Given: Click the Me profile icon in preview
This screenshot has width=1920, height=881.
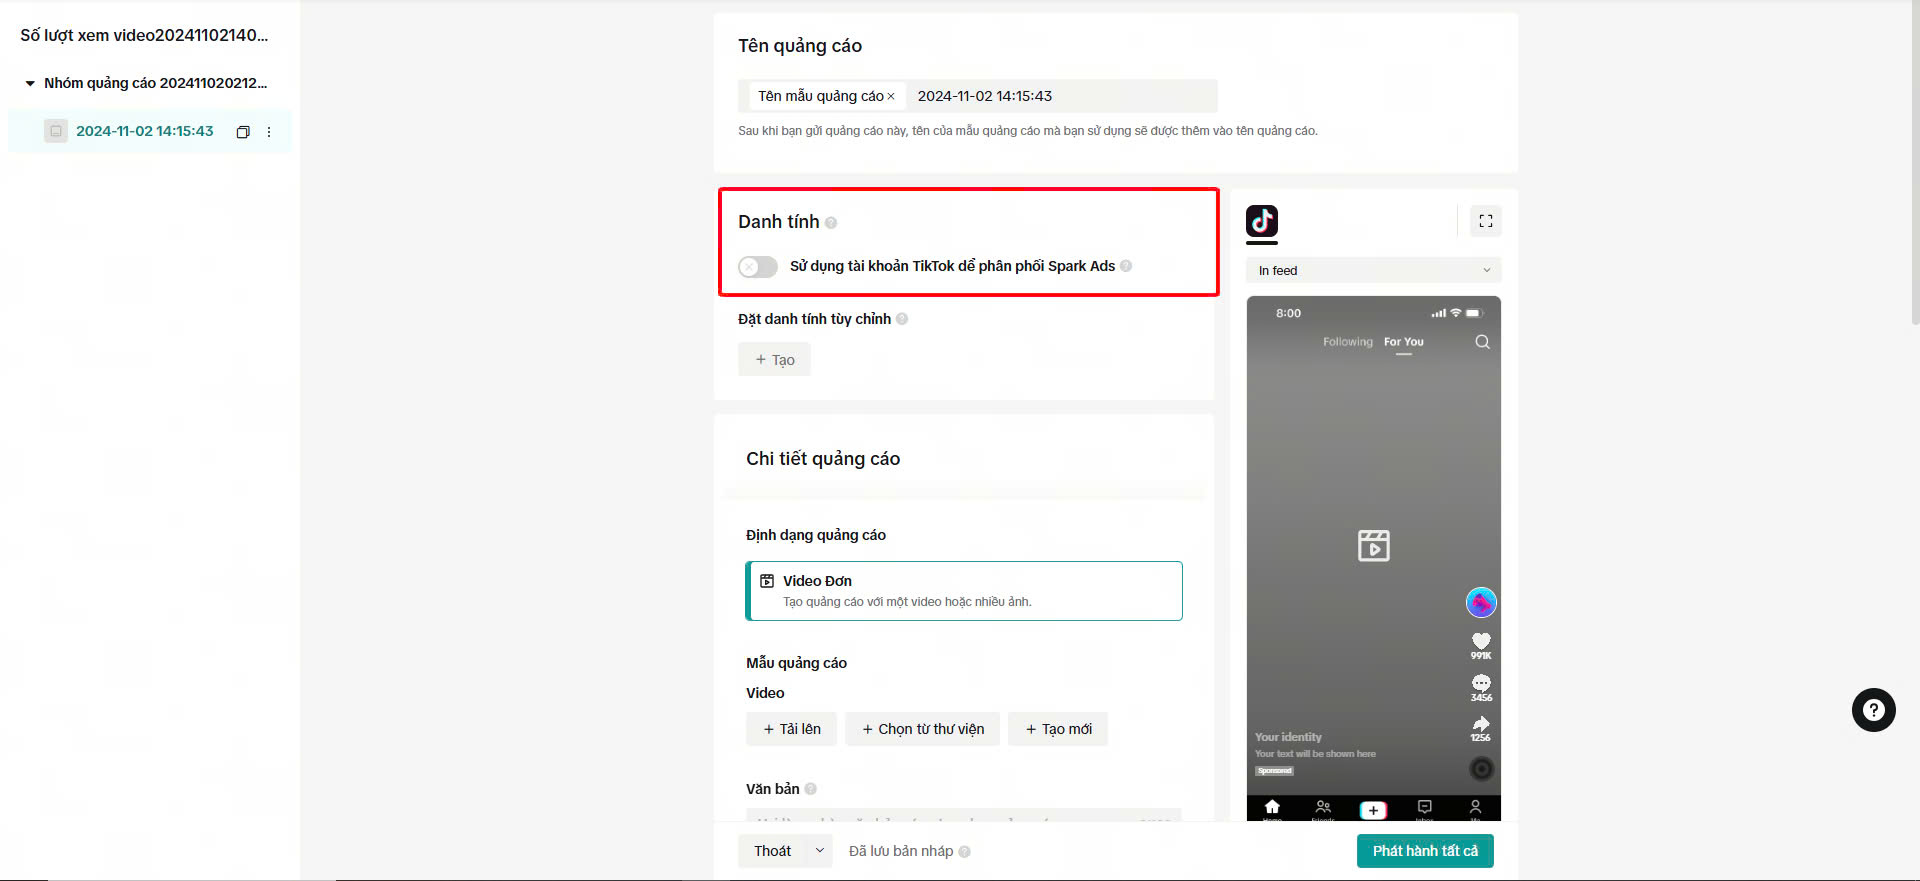Looking at the screenshot, I should tap(1475, 808).
